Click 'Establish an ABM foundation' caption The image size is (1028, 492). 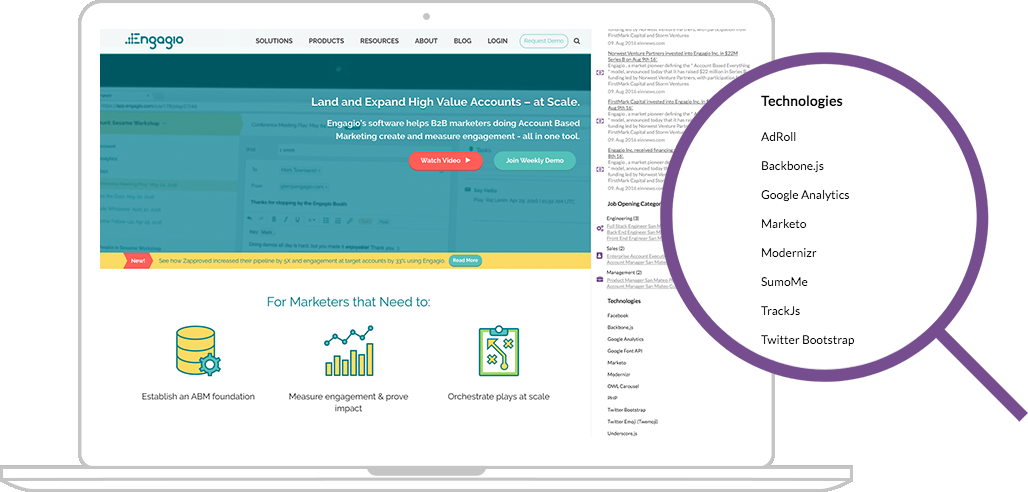[x=198, y=397]
